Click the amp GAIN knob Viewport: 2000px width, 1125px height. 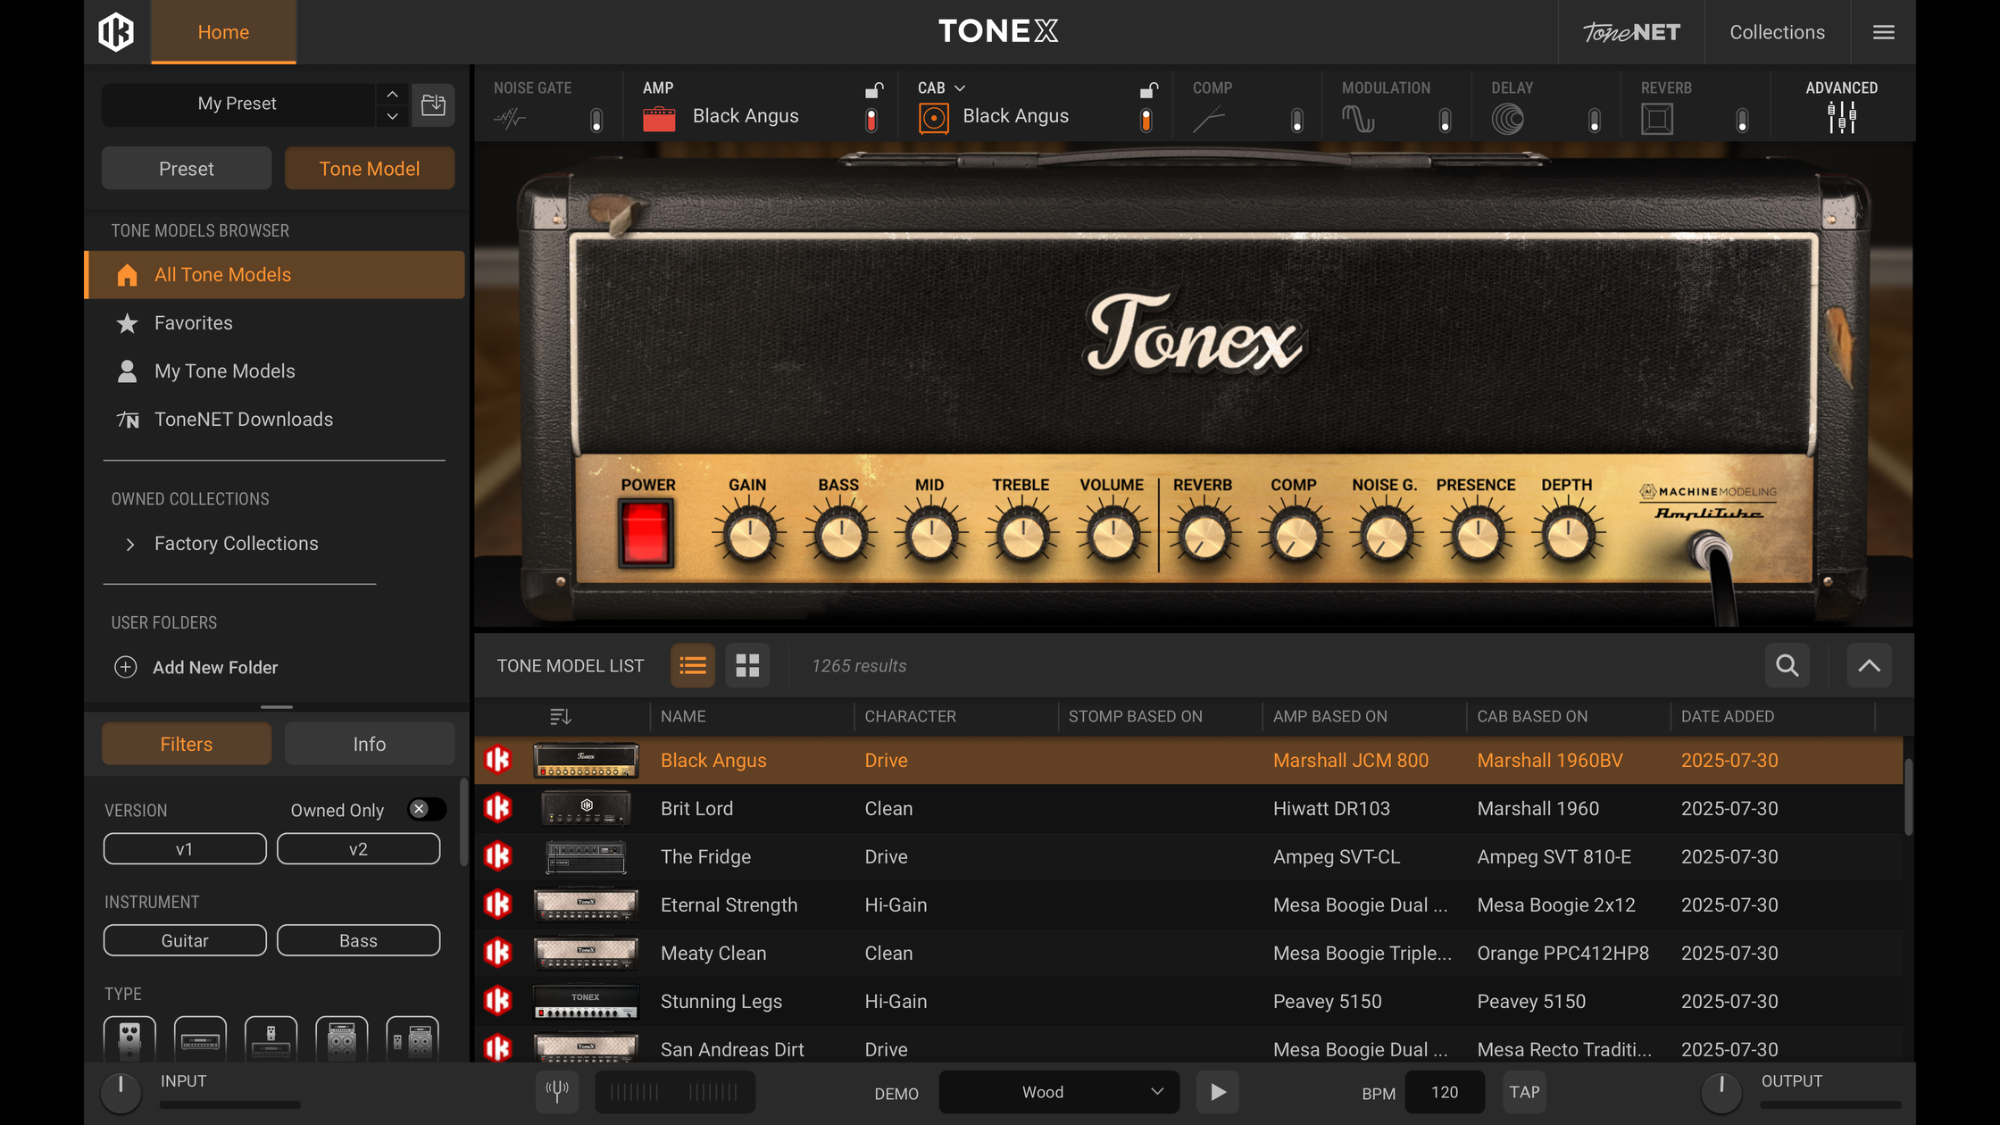(748, 535)
